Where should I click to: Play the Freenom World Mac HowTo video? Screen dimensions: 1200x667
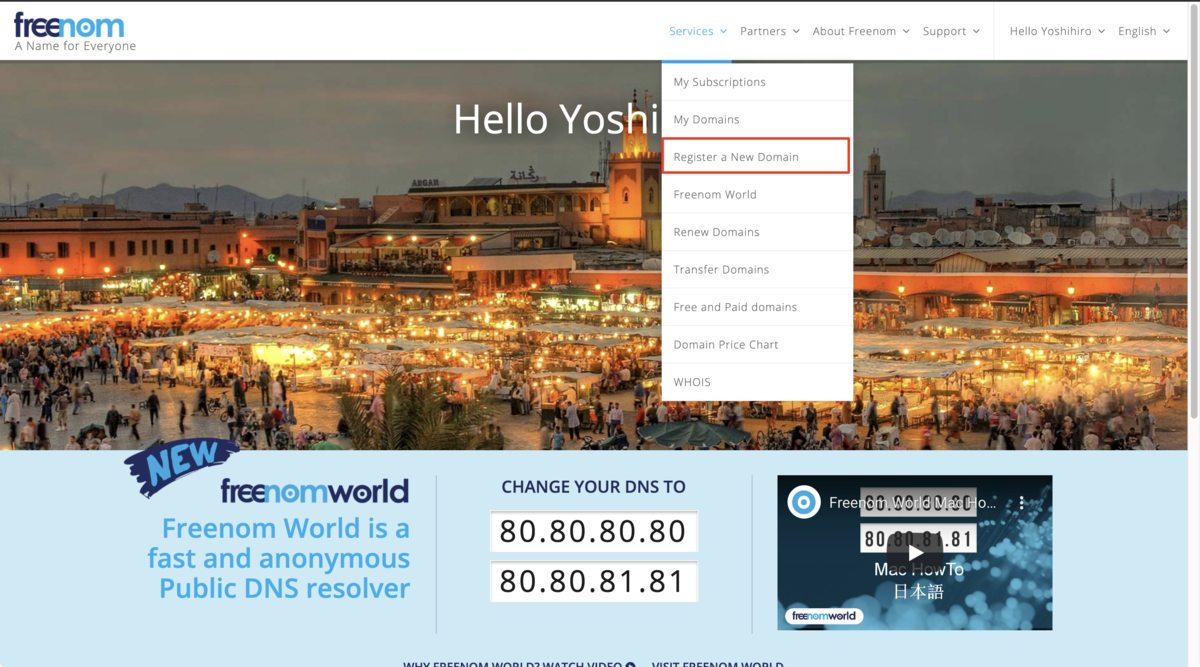[915, 552]
